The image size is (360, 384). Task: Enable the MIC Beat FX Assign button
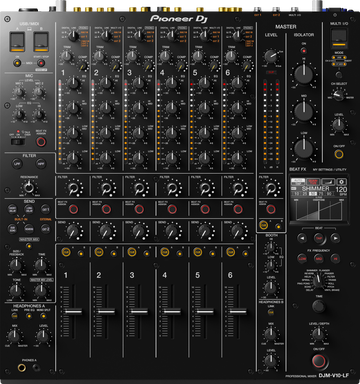point(41,142)
